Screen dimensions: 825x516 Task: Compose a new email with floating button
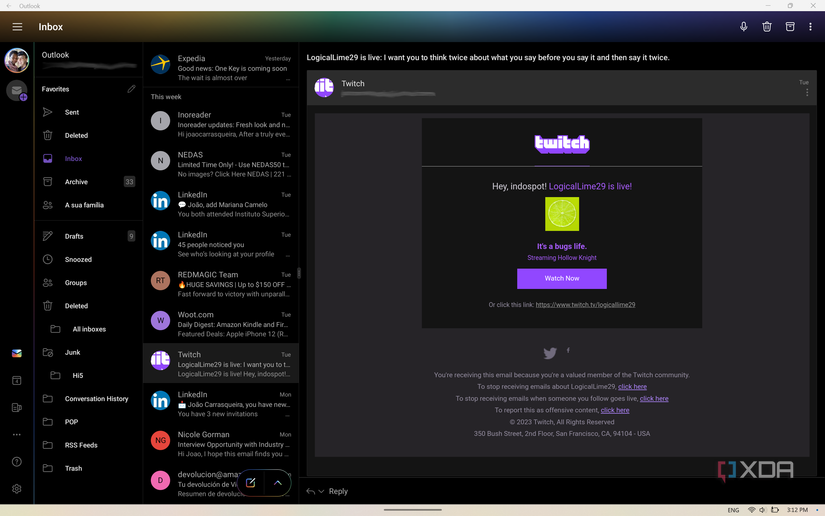[x=251, y=482]
